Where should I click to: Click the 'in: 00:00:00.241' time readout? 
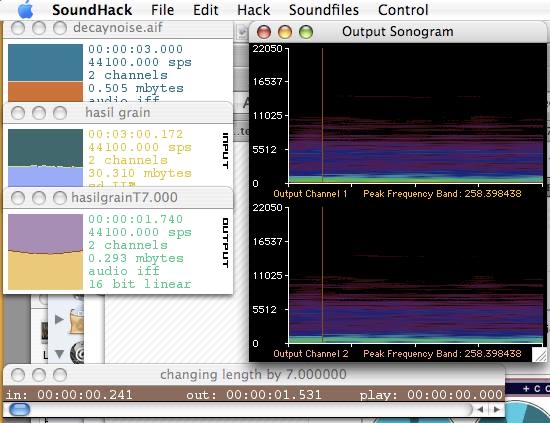tap(69, 395)
